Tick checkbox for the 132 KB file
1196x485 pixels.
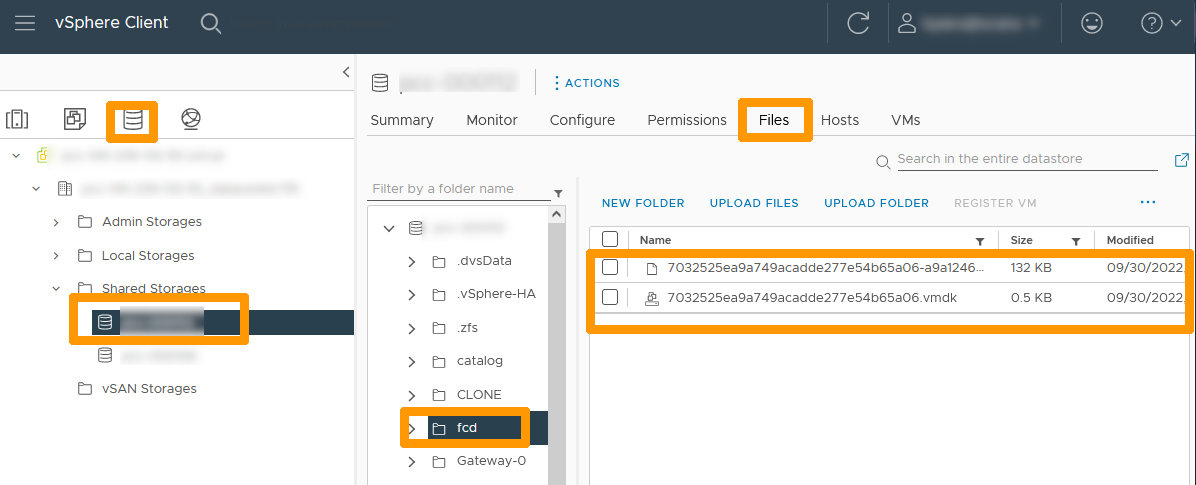(x=609, y=267)
